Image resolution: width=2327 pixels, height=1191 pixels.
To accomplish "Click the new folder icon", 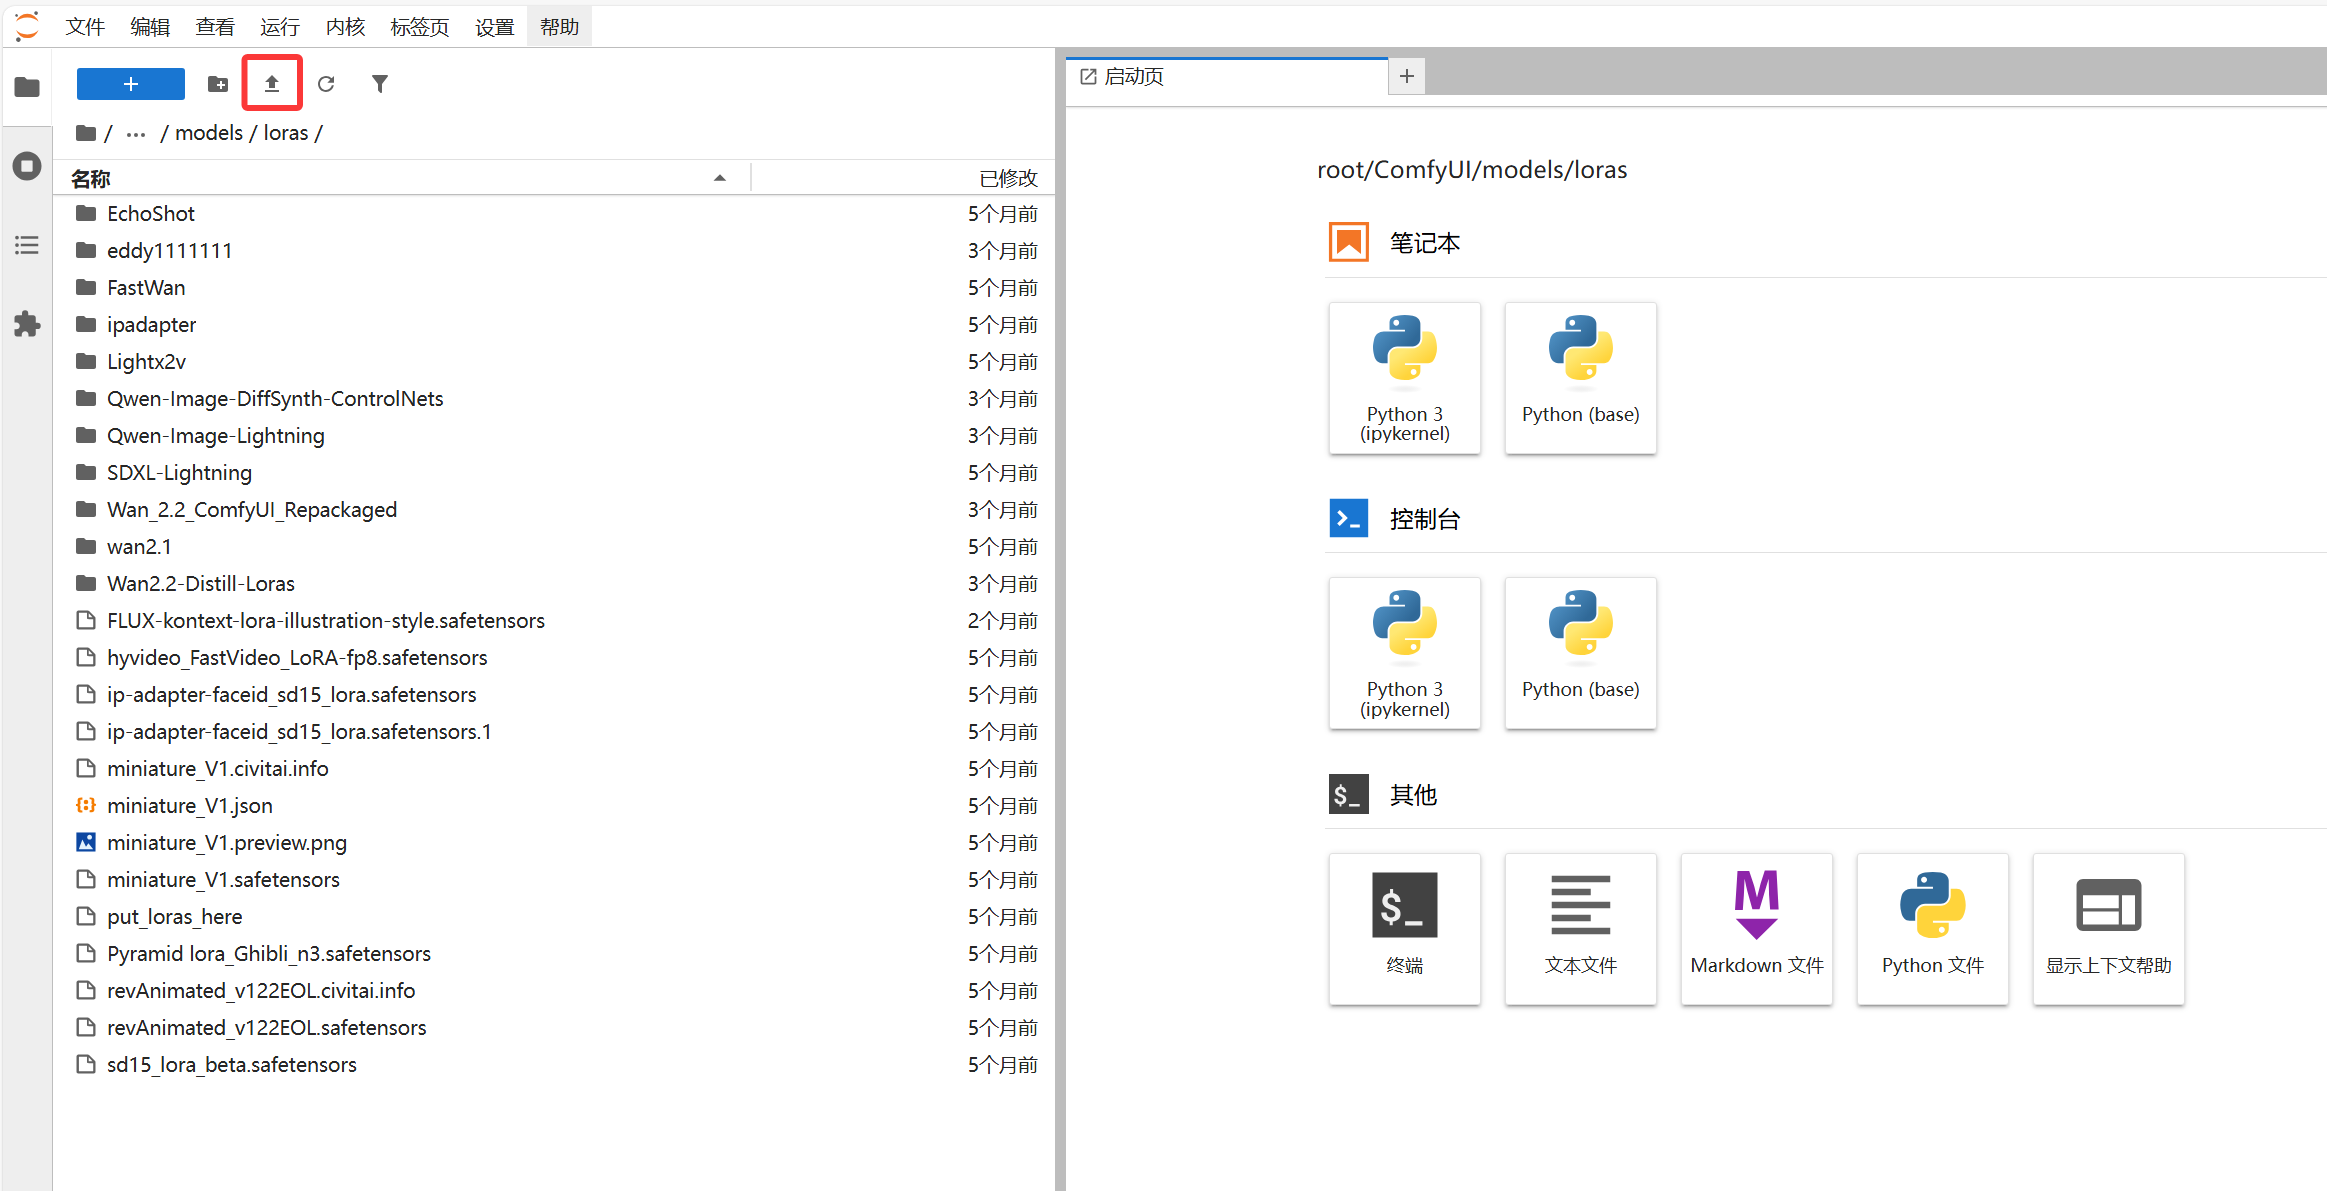I will point(218,84).
